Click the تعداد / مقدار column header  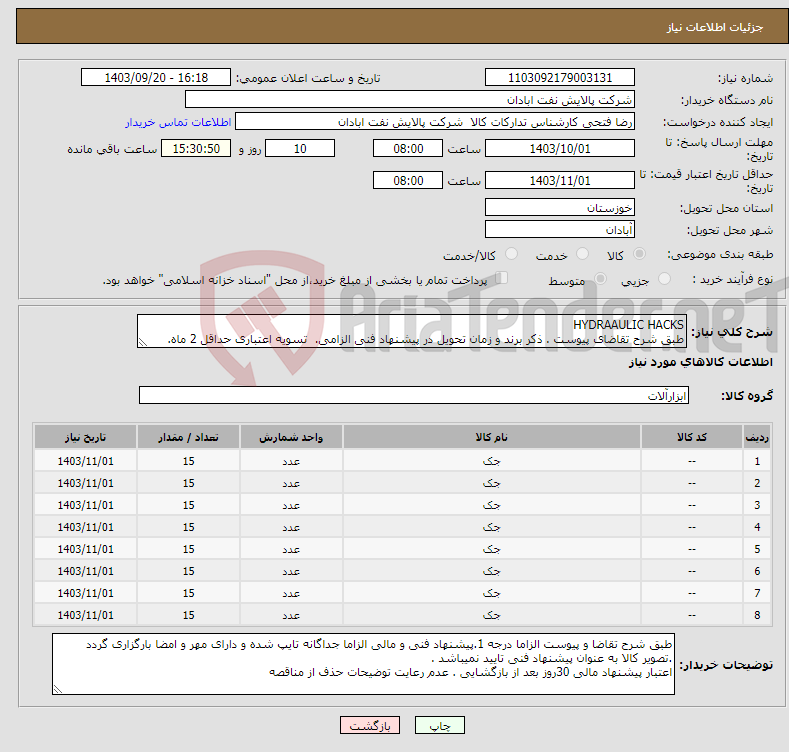click(188, 437)
